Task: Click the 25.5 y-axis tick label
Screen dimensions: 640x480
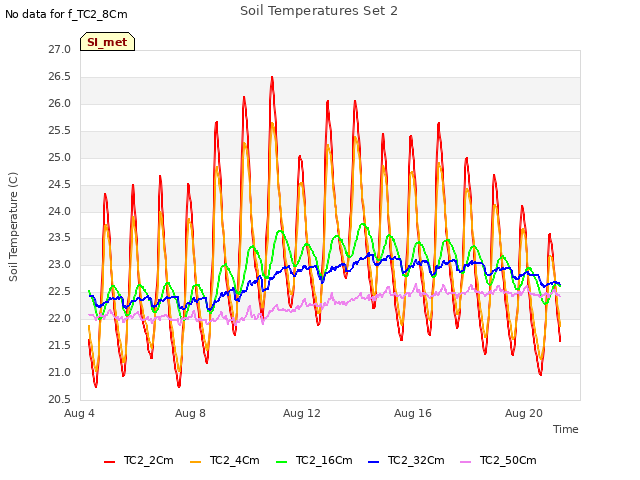Action: (x=60, y=130)
